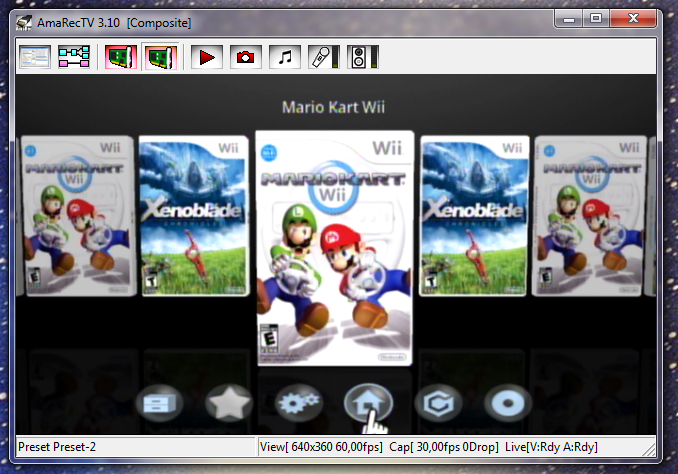Click the AmaRecTV app icon in title bar

click(x=24, y=22)
